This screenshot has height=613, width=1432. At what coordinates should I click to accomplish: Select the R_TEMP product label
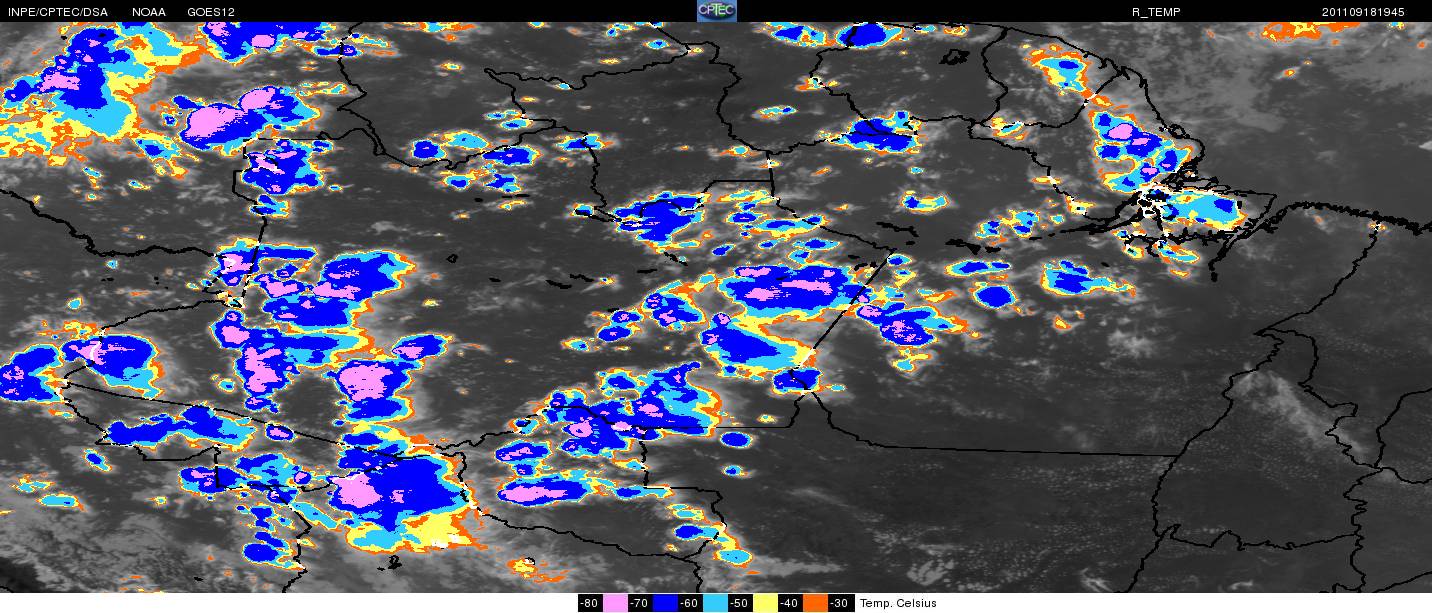coord(1156,12)
